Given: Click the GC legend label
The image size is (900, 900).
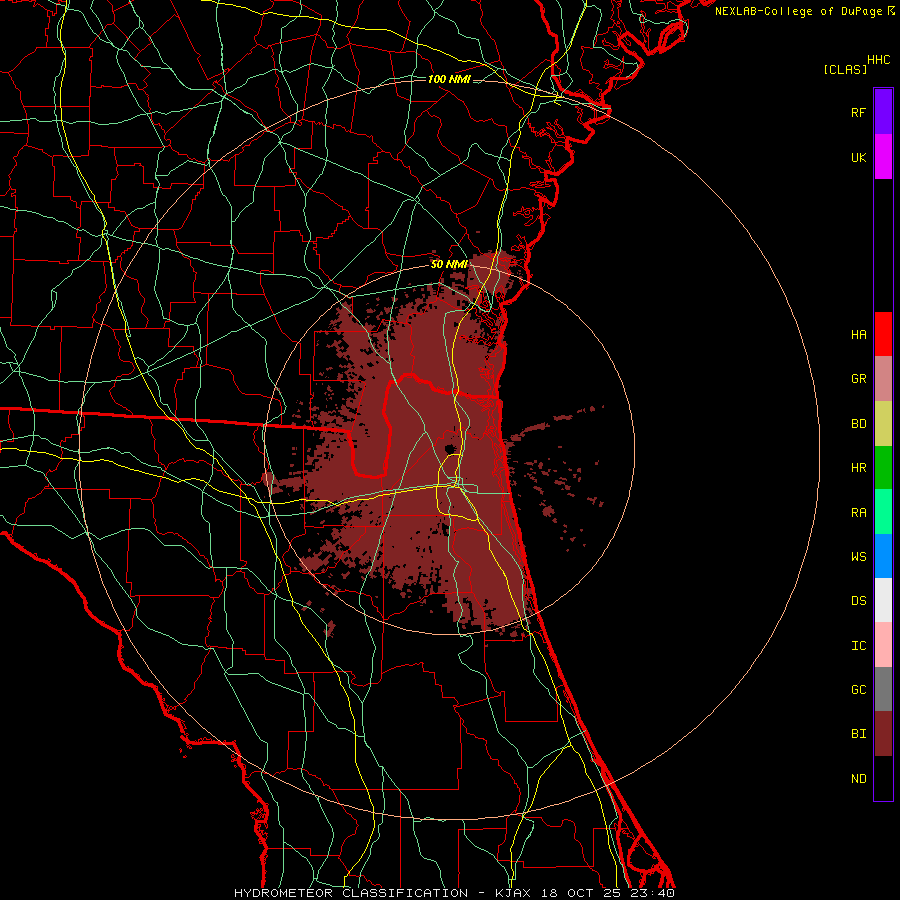Looking at the screenshot, I should (858, 690).
